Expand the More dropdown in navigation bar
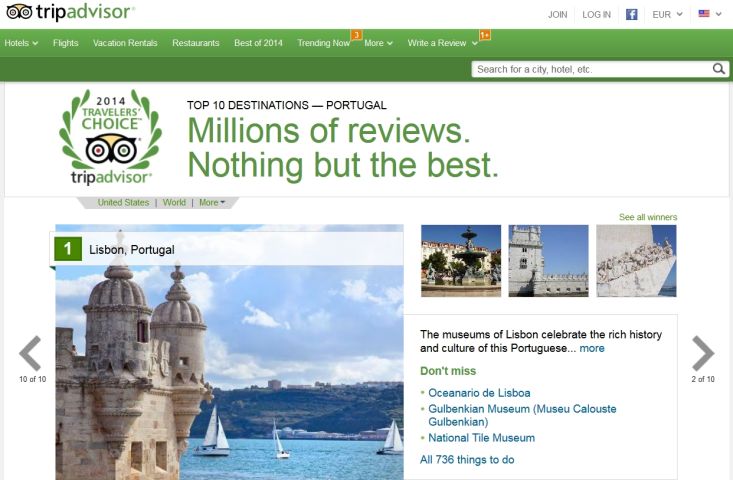Image resolution: width=733 pixels, height=480 pixels. [378, 43]
